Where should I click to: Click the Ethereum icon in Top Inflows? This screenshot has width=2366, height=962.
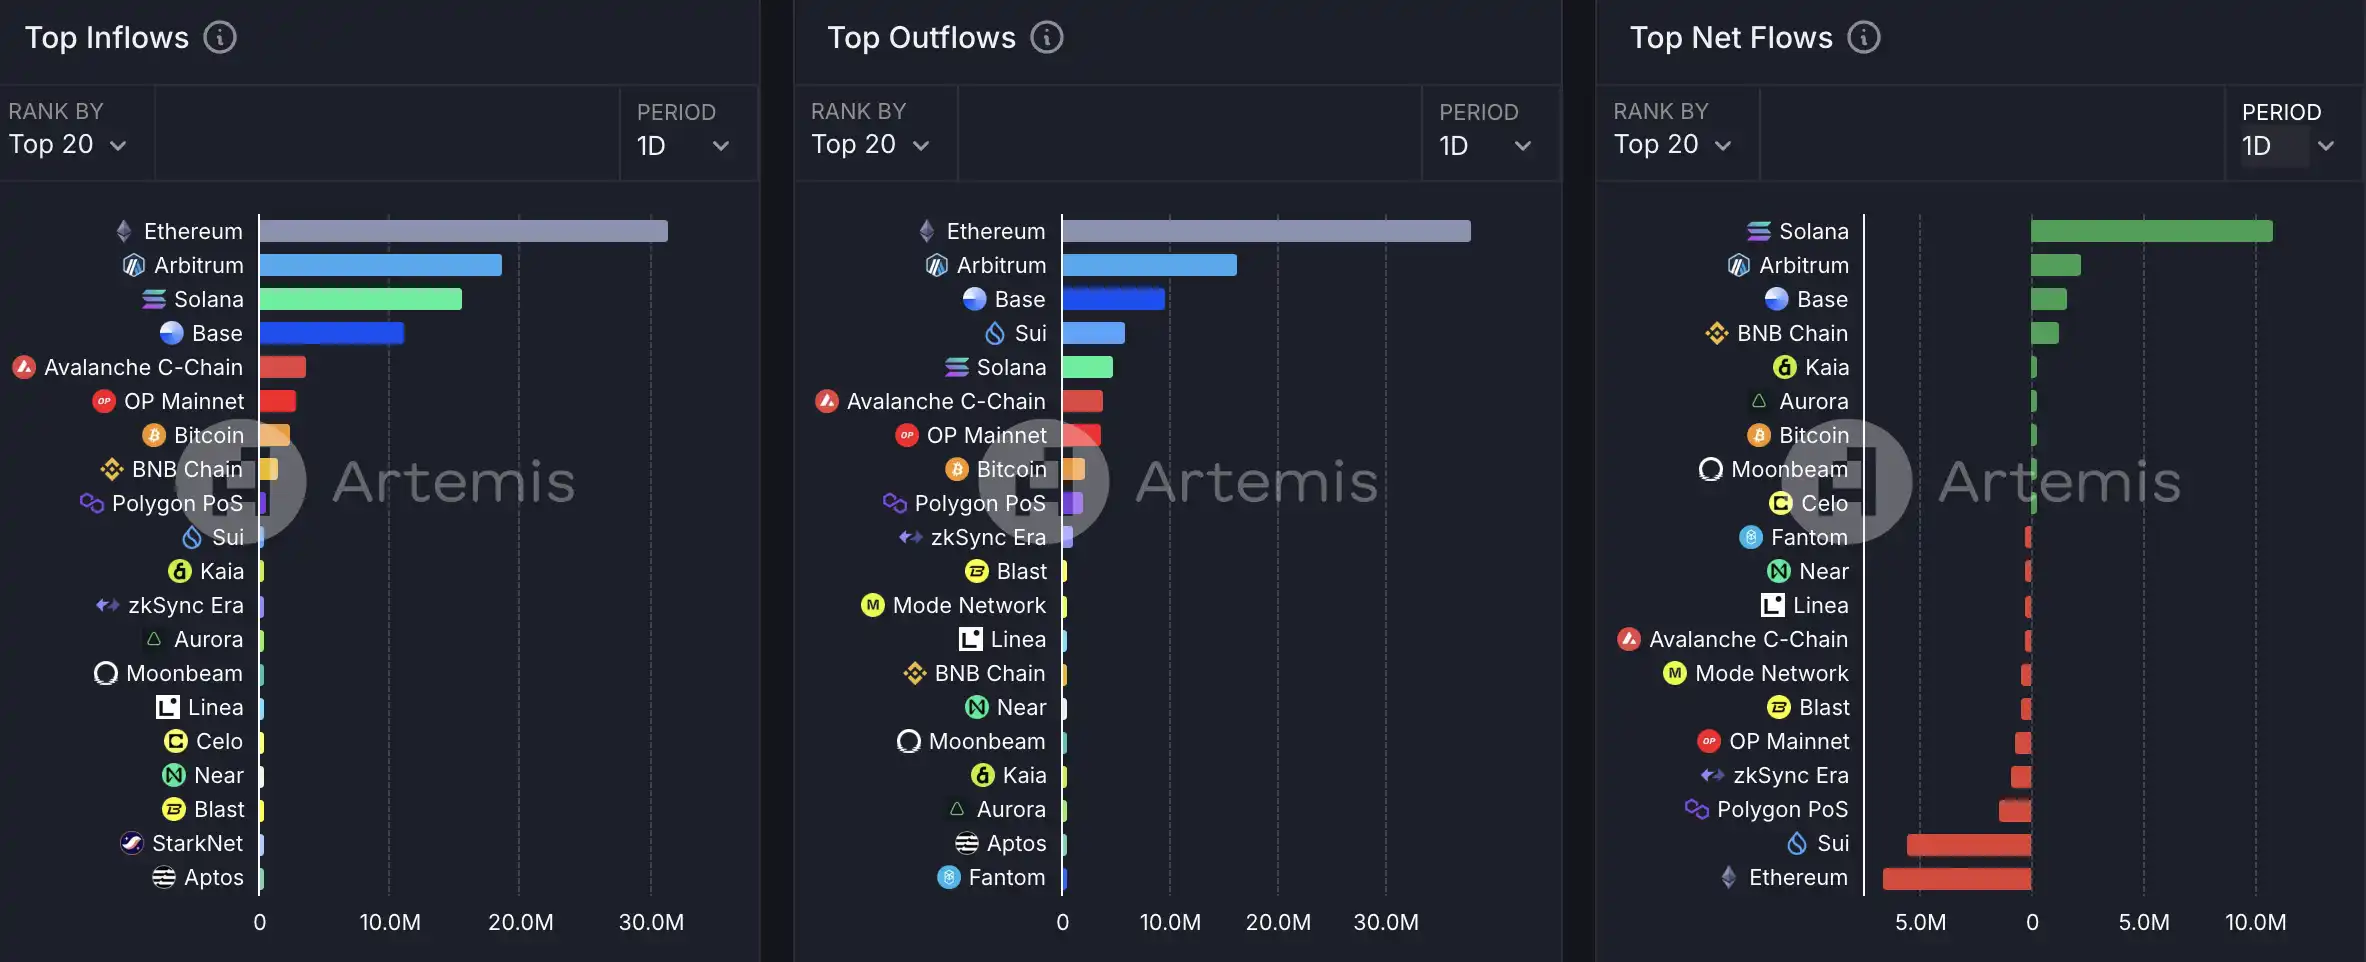[124, 231]
